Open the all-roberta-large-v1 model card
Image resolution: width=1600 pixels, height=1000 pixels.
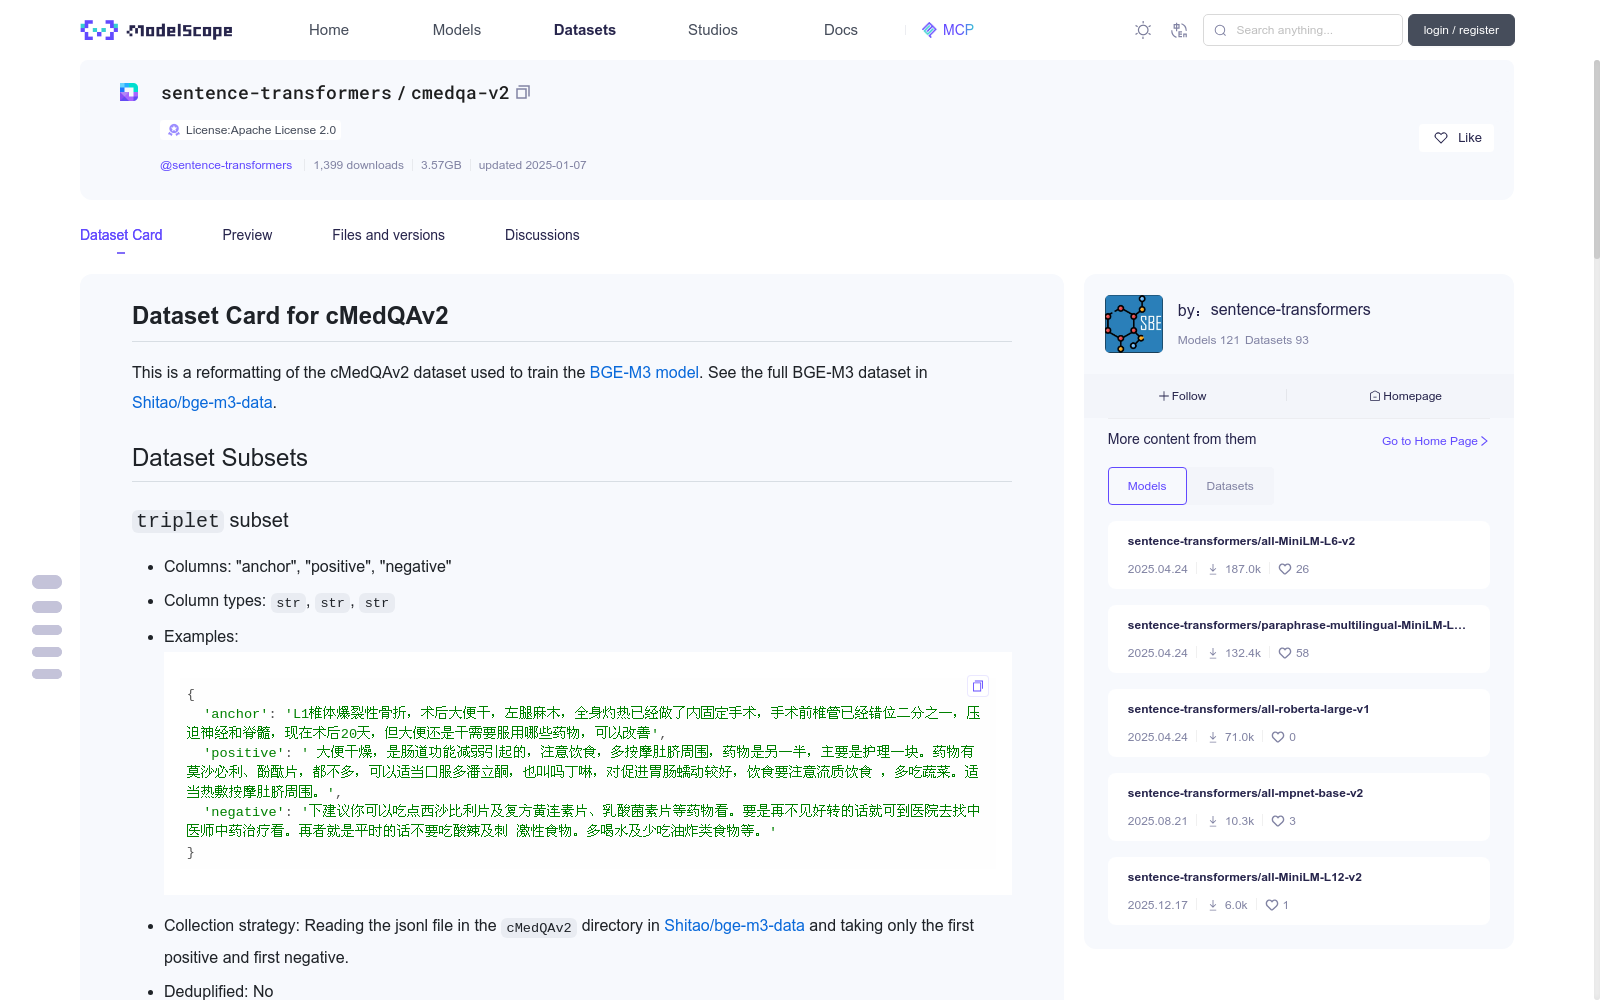tap(1299, 723)
